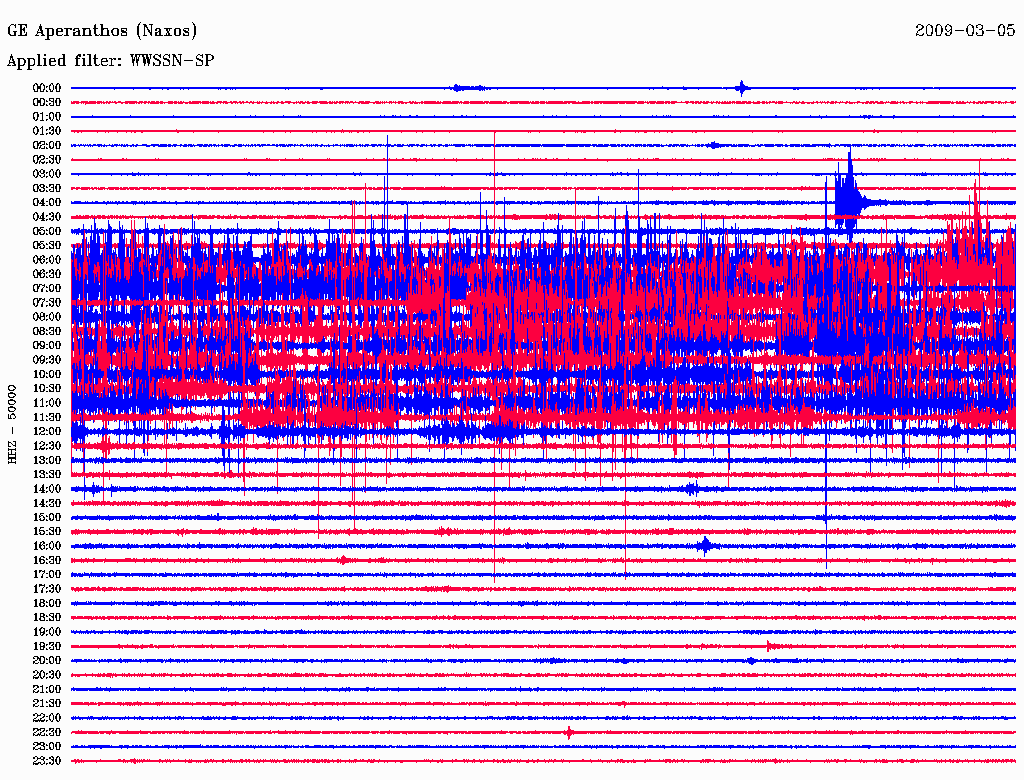Click the 20:00 time label
Viewport: 1024px width, 780px height.
tap(47, 660)
